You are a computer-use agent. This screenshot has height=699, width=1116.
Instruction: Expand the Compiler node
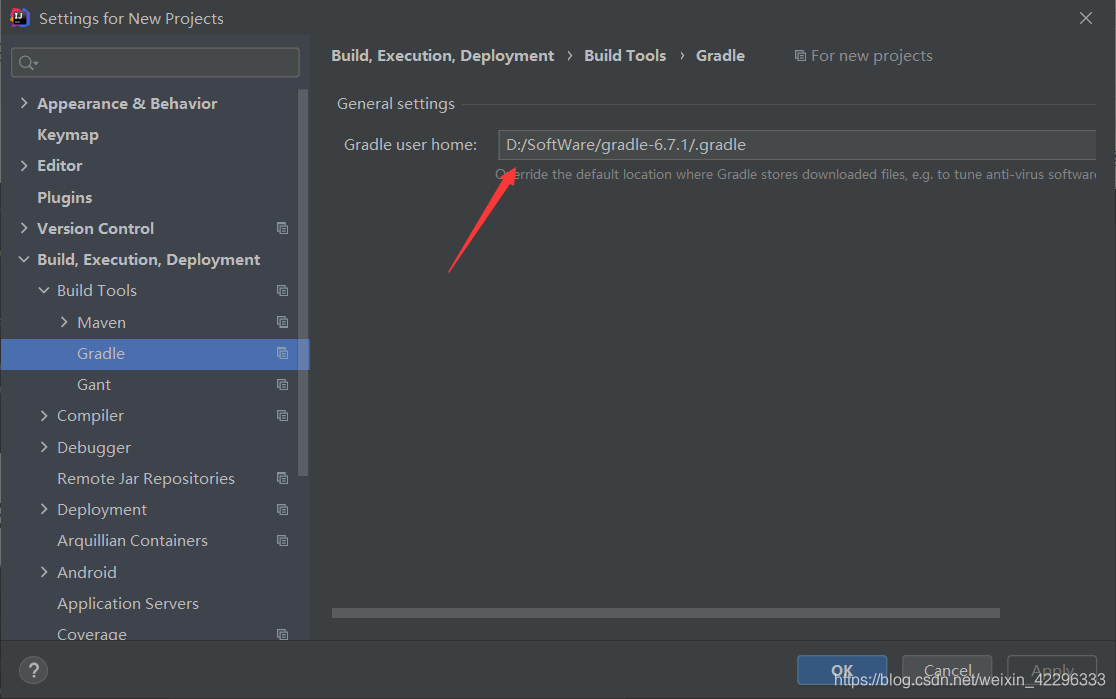pyautogui.click(x=44, y=416)
